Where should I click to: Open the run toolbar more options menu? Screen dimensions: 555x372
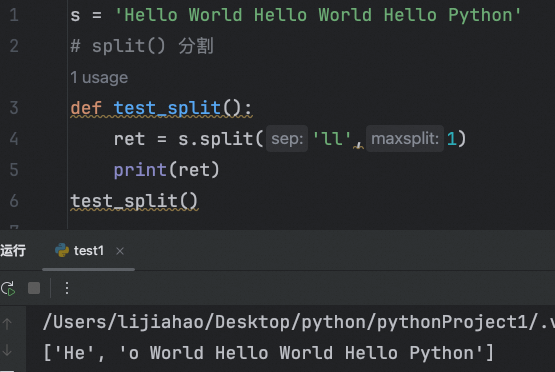click(x=67, y=288)
